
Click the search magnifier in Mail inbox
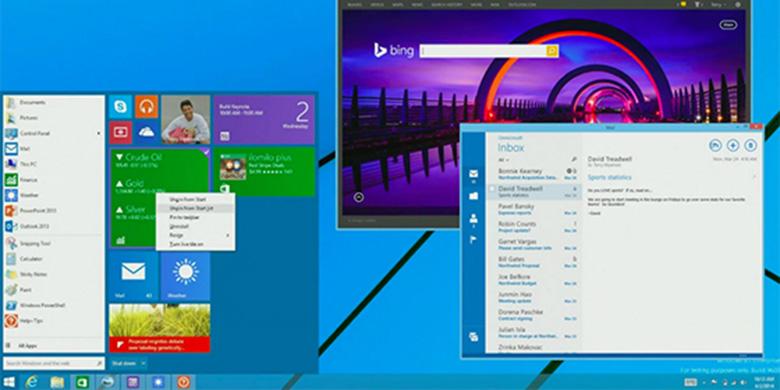click(x=574, y=160)
